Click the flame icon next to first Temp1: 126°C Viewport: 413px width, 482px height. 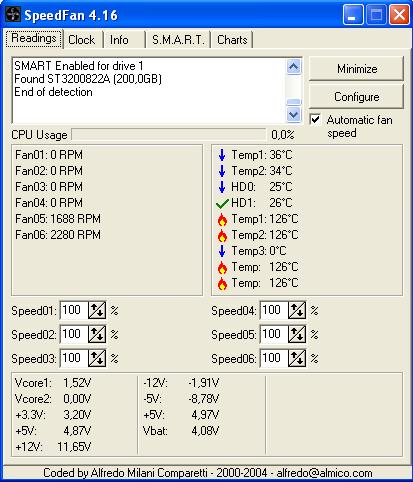[x=222, y=220]
